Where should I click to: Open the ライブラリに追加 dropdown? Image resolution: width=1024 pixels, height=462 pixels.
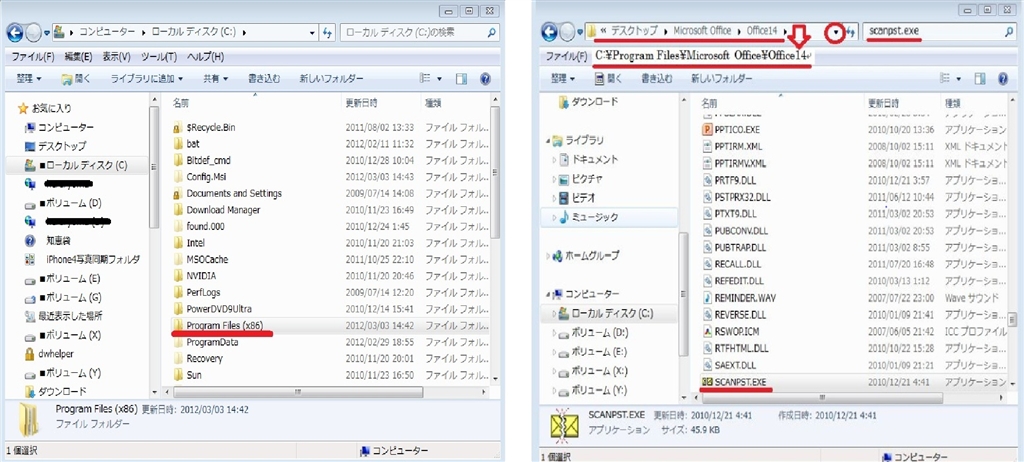[146, 78]
